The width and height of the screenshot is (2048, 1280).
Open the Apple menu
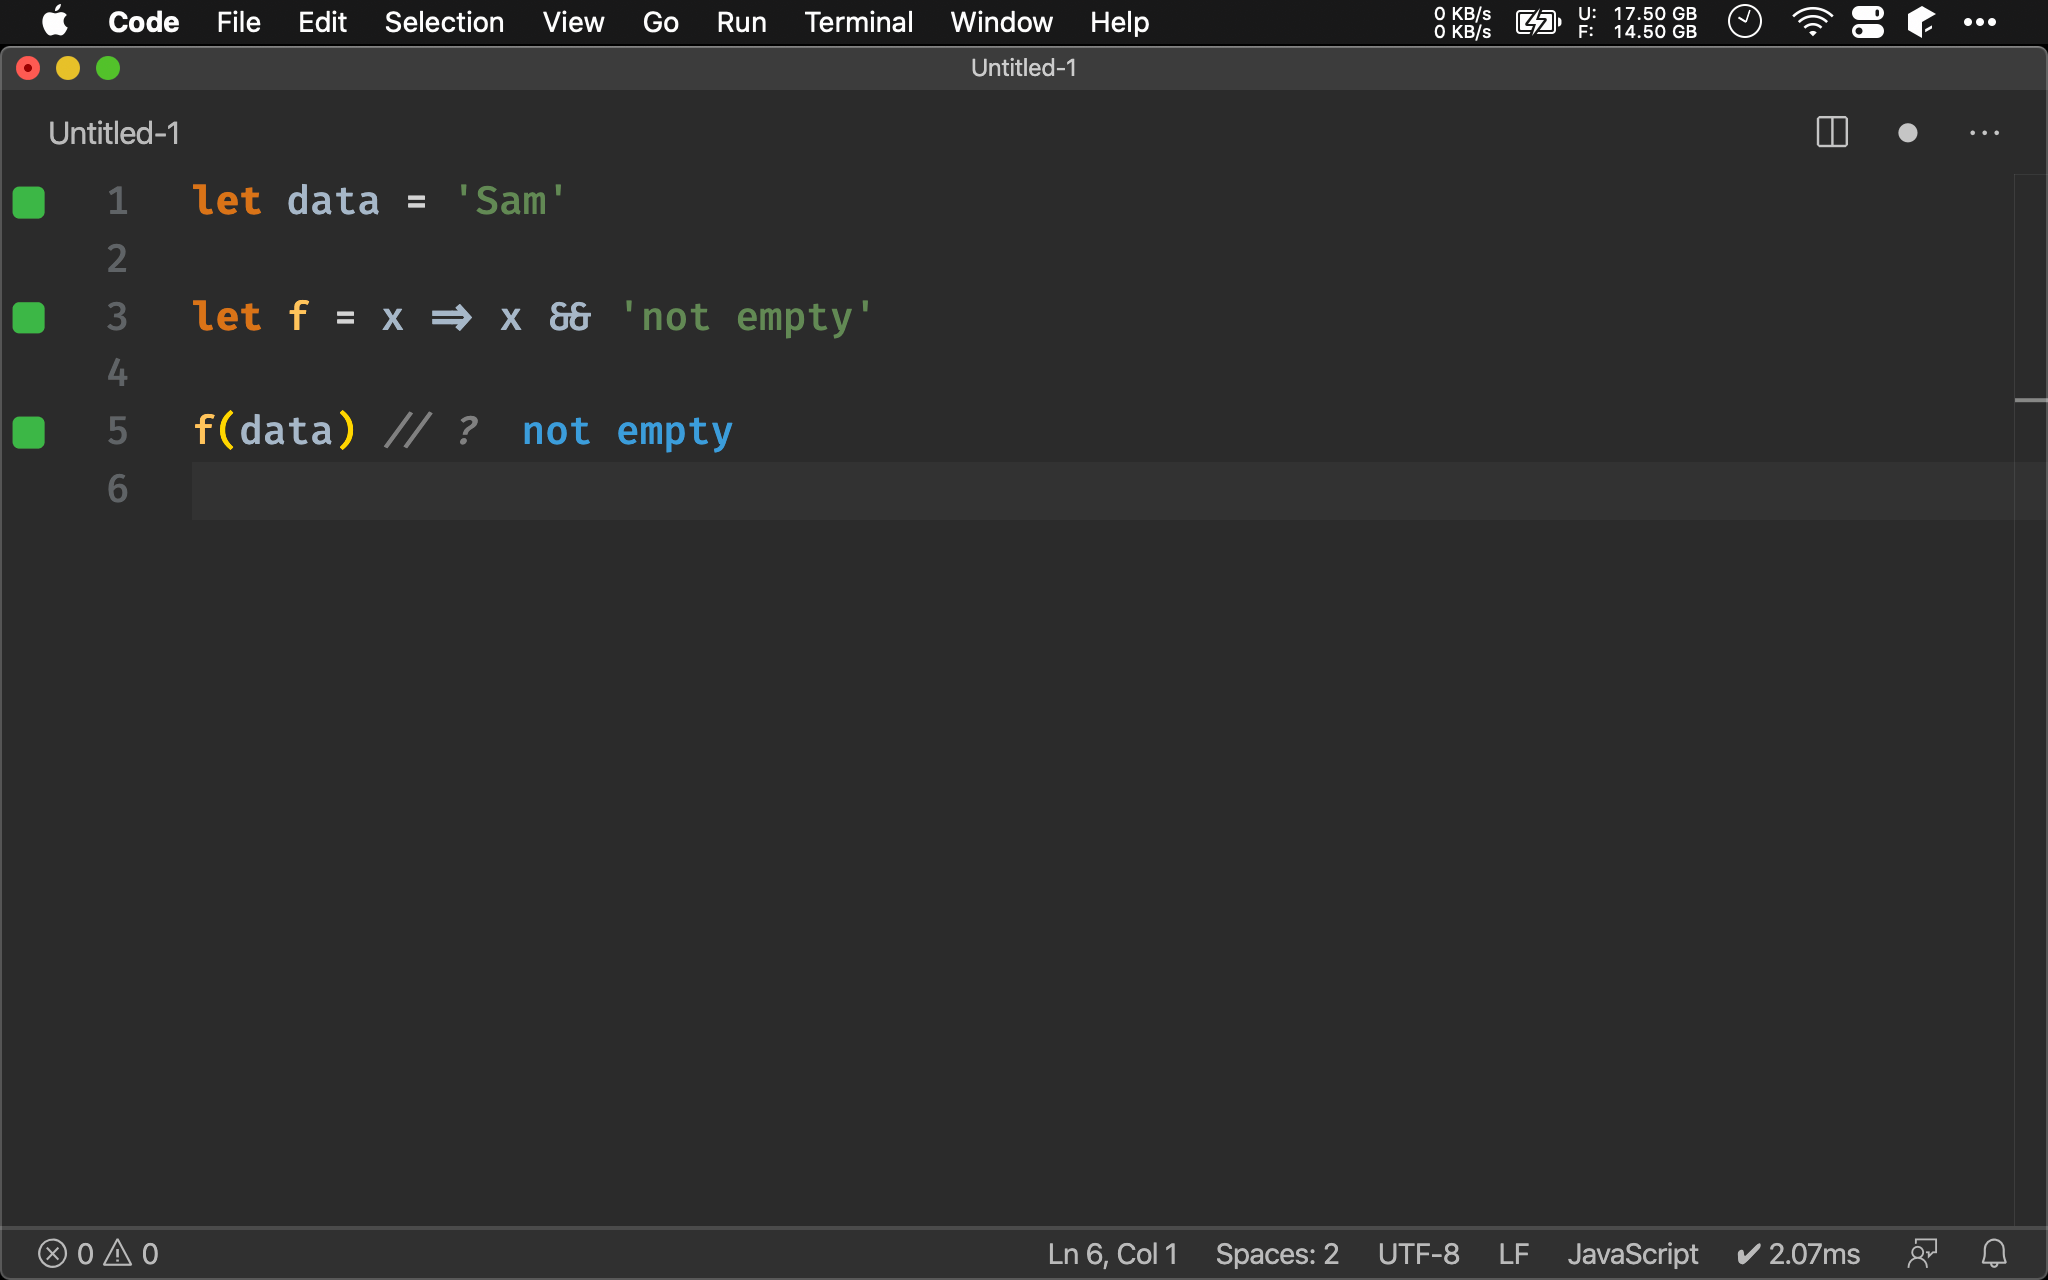click(x=55, y=21)
